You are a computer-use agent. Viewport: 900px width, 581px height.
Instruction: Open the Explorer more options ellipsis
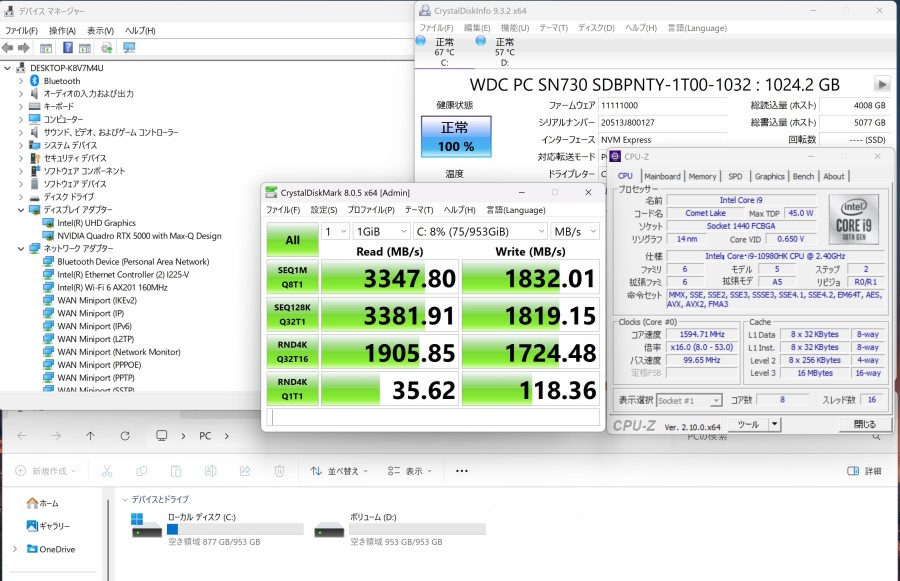click(461, 471)
